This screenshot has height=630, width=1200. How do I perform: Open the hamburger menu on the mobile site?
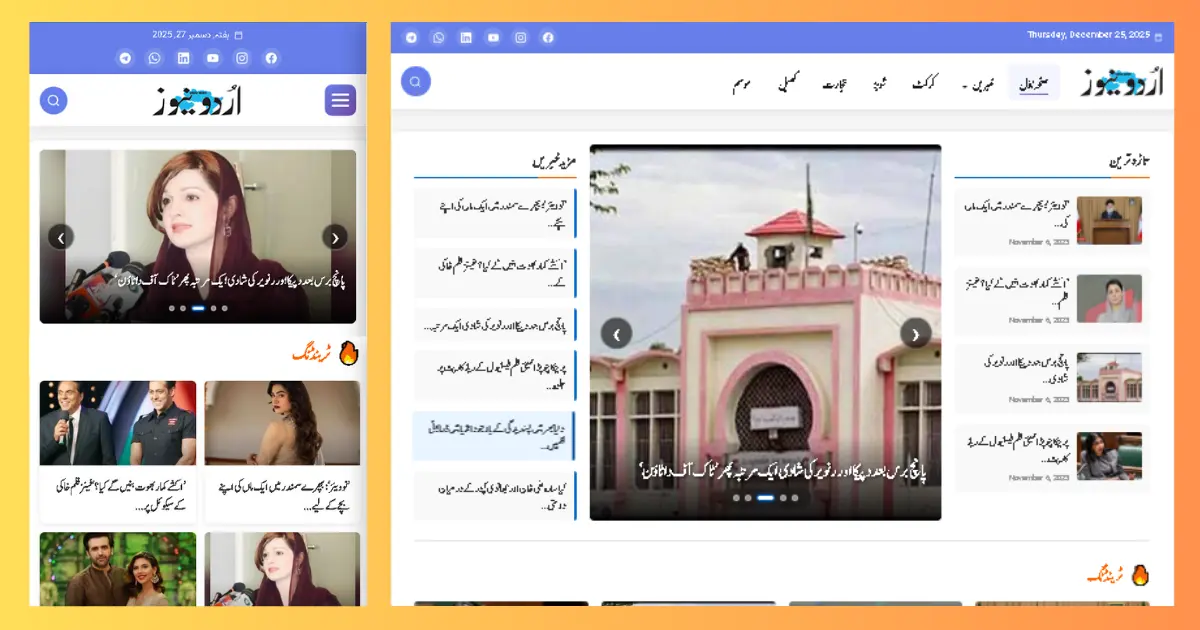(x=339, y=100)
